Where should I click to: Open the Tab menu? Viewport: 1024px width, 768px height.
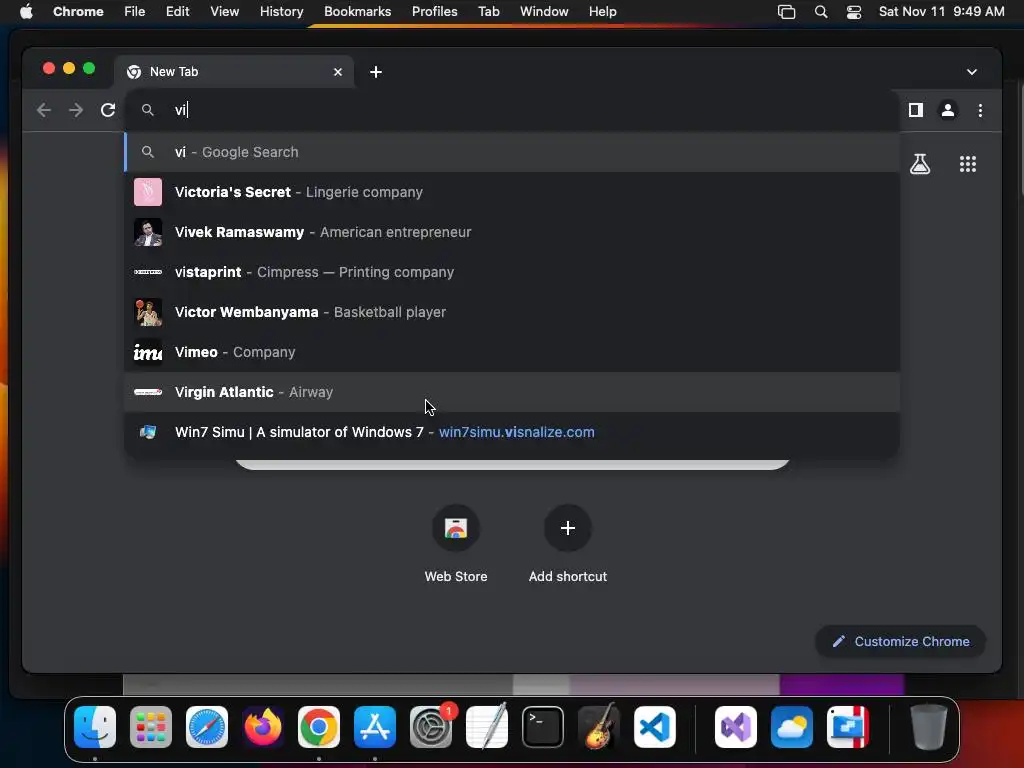point(488,12)
